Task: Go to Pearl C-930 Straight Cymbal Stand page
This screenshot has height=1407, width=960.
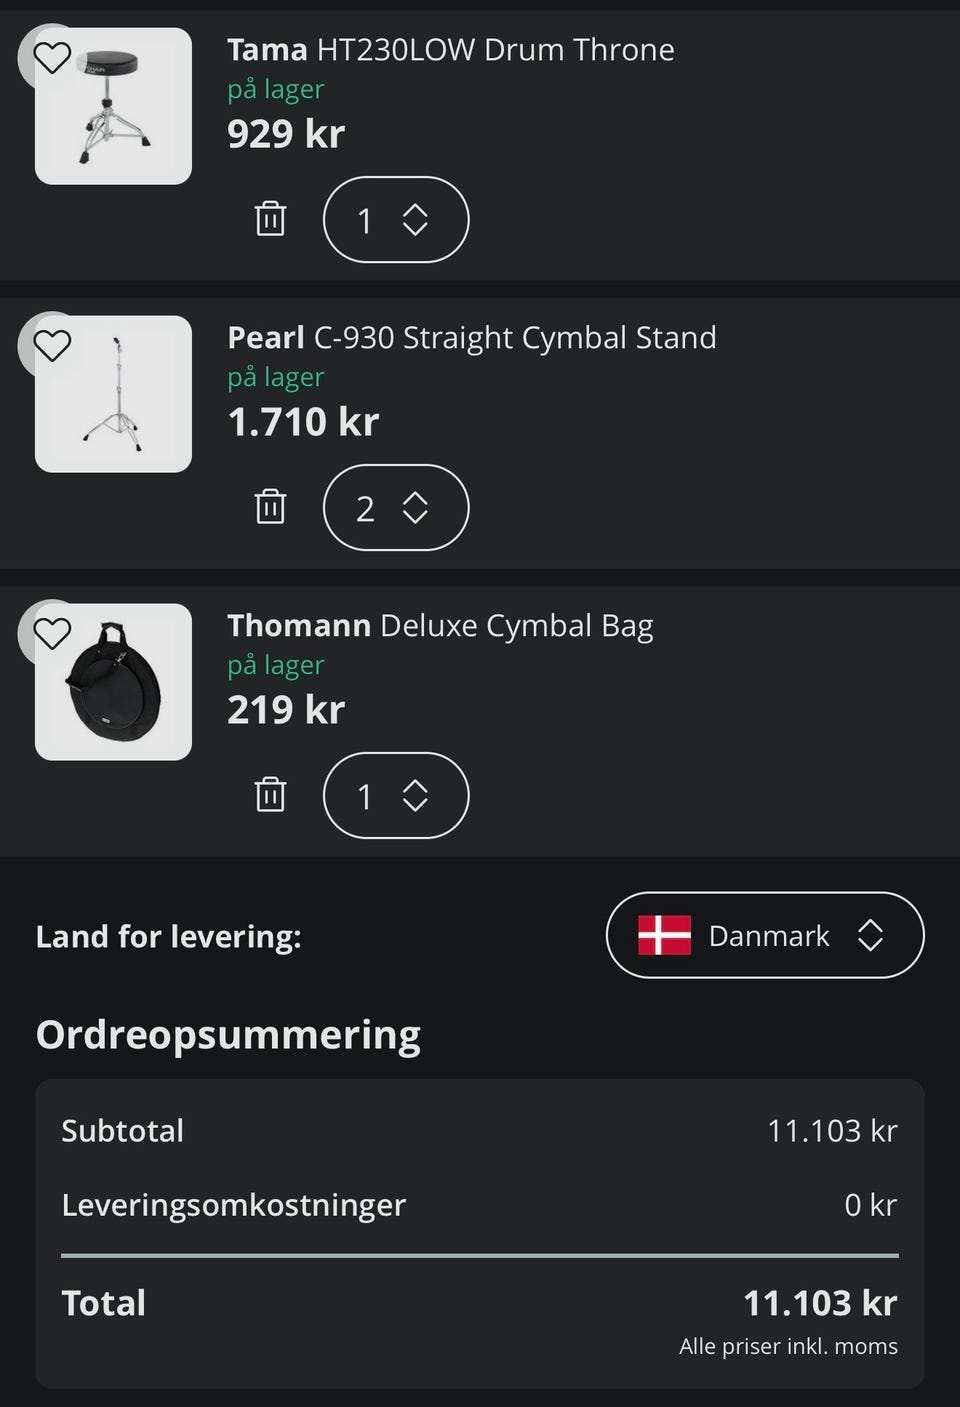Action: [471, 338]
